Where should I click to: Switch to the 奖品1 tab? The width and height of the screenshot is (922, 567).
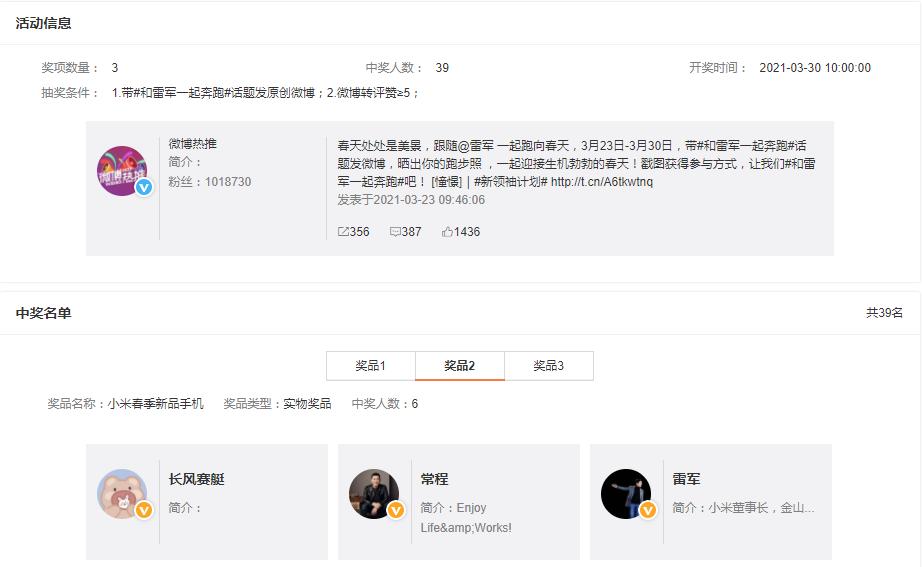point(370,366)
